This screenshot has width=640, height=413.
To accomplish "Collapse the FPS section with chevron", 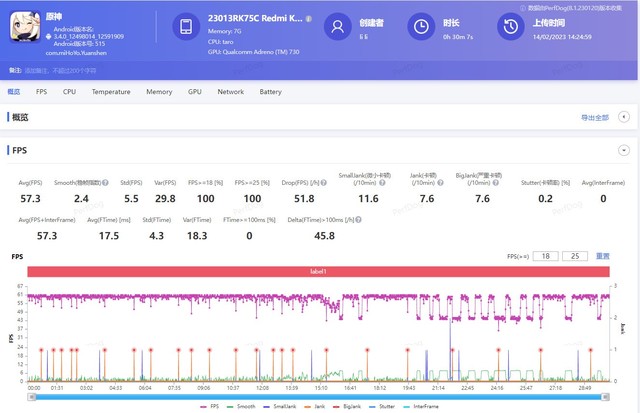I will [623, 149].
